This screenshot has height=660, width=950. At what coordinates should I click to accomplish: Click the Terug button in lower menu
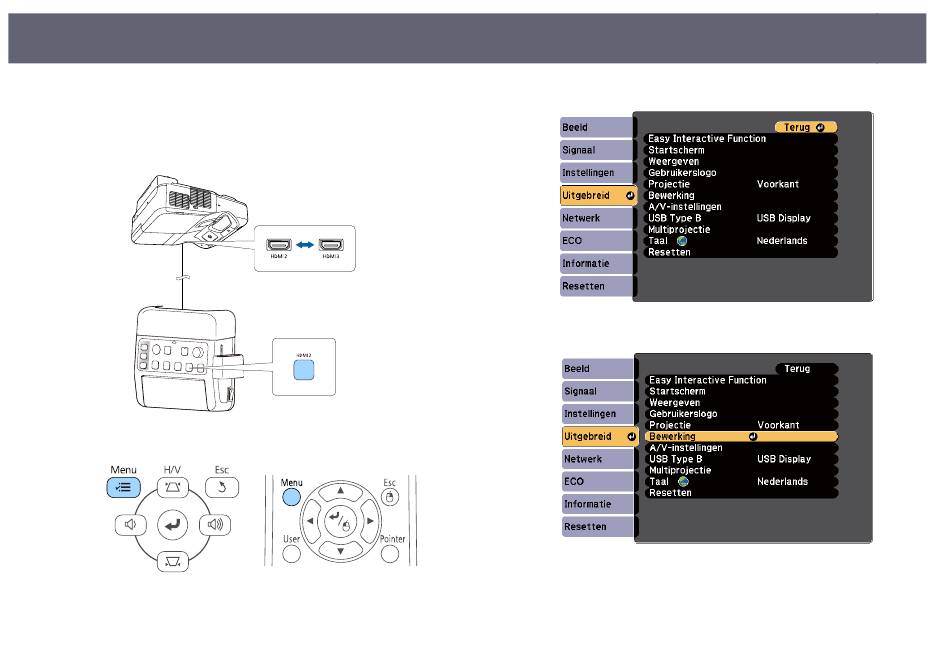click(807, 368)
